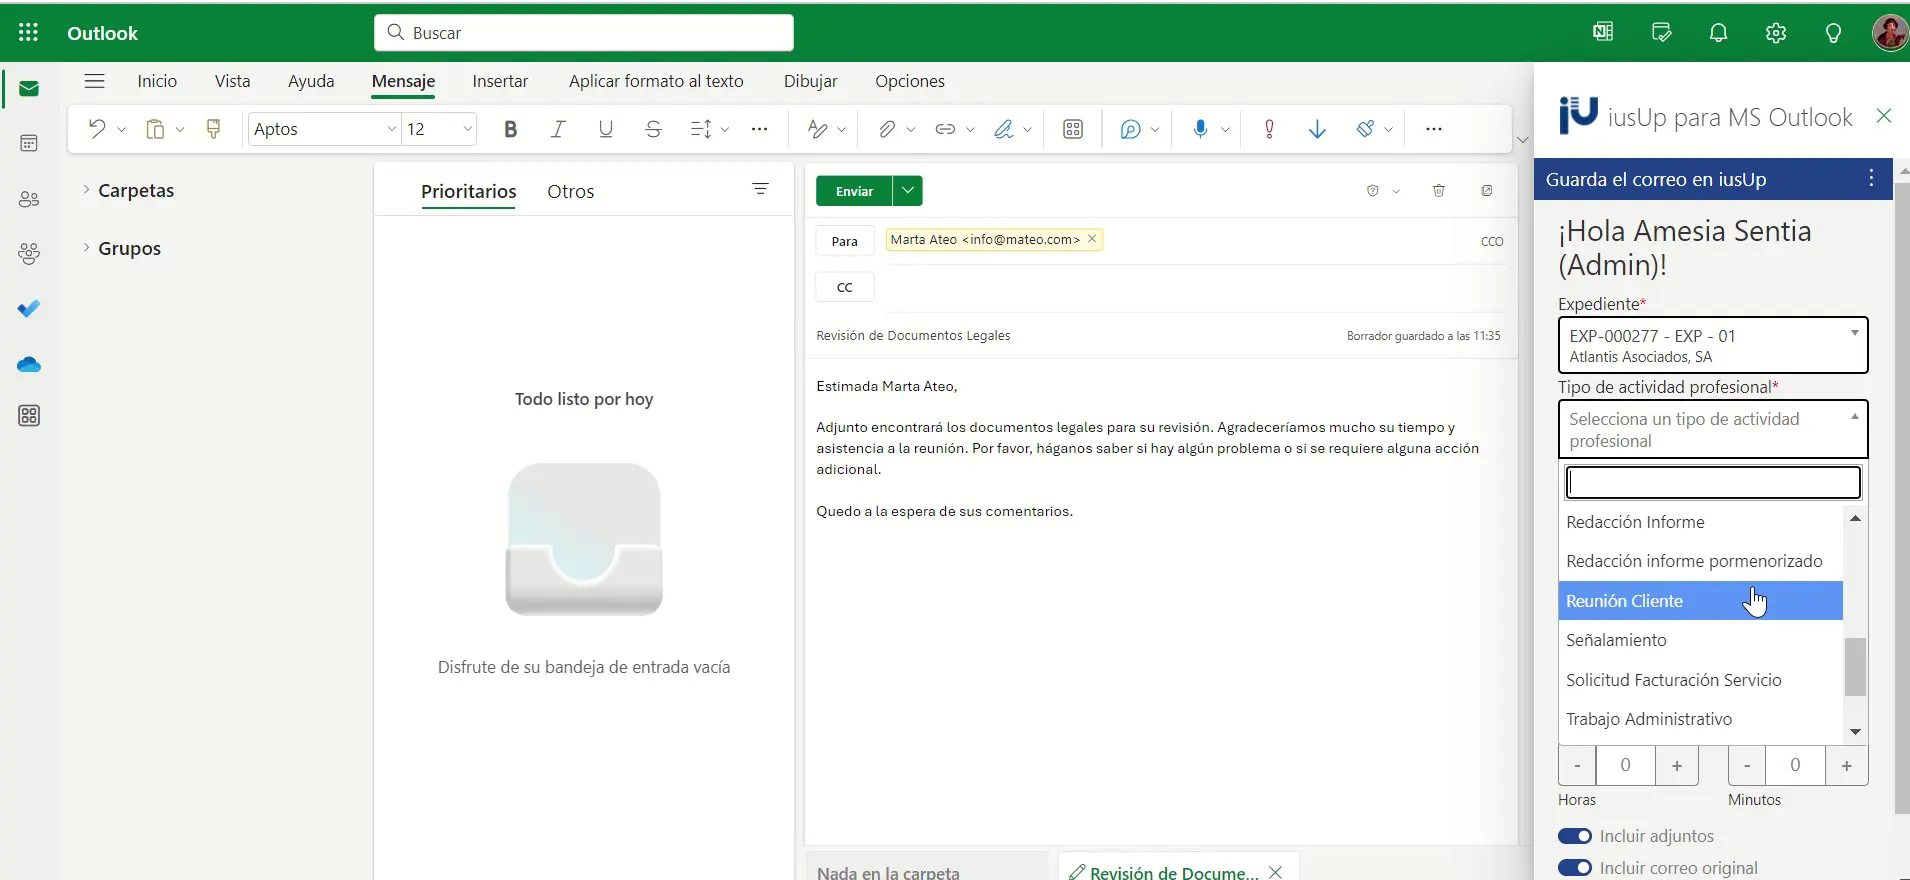The width and height of the screenshot is (1910, 880).
Task: Select Reunión Cliente from the list
Action: click(1699, 601)
